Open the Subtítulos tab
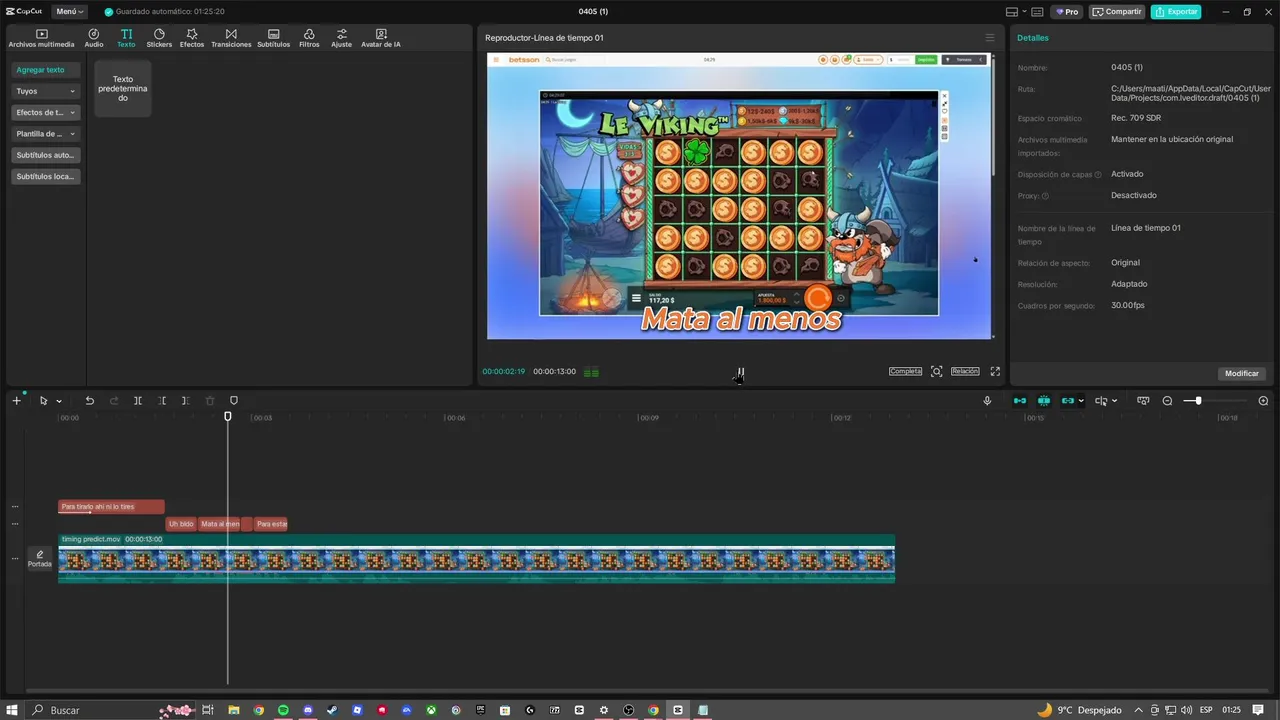Image resolution: width=1280 pixels, height=720 pixels. coord(273,38)
